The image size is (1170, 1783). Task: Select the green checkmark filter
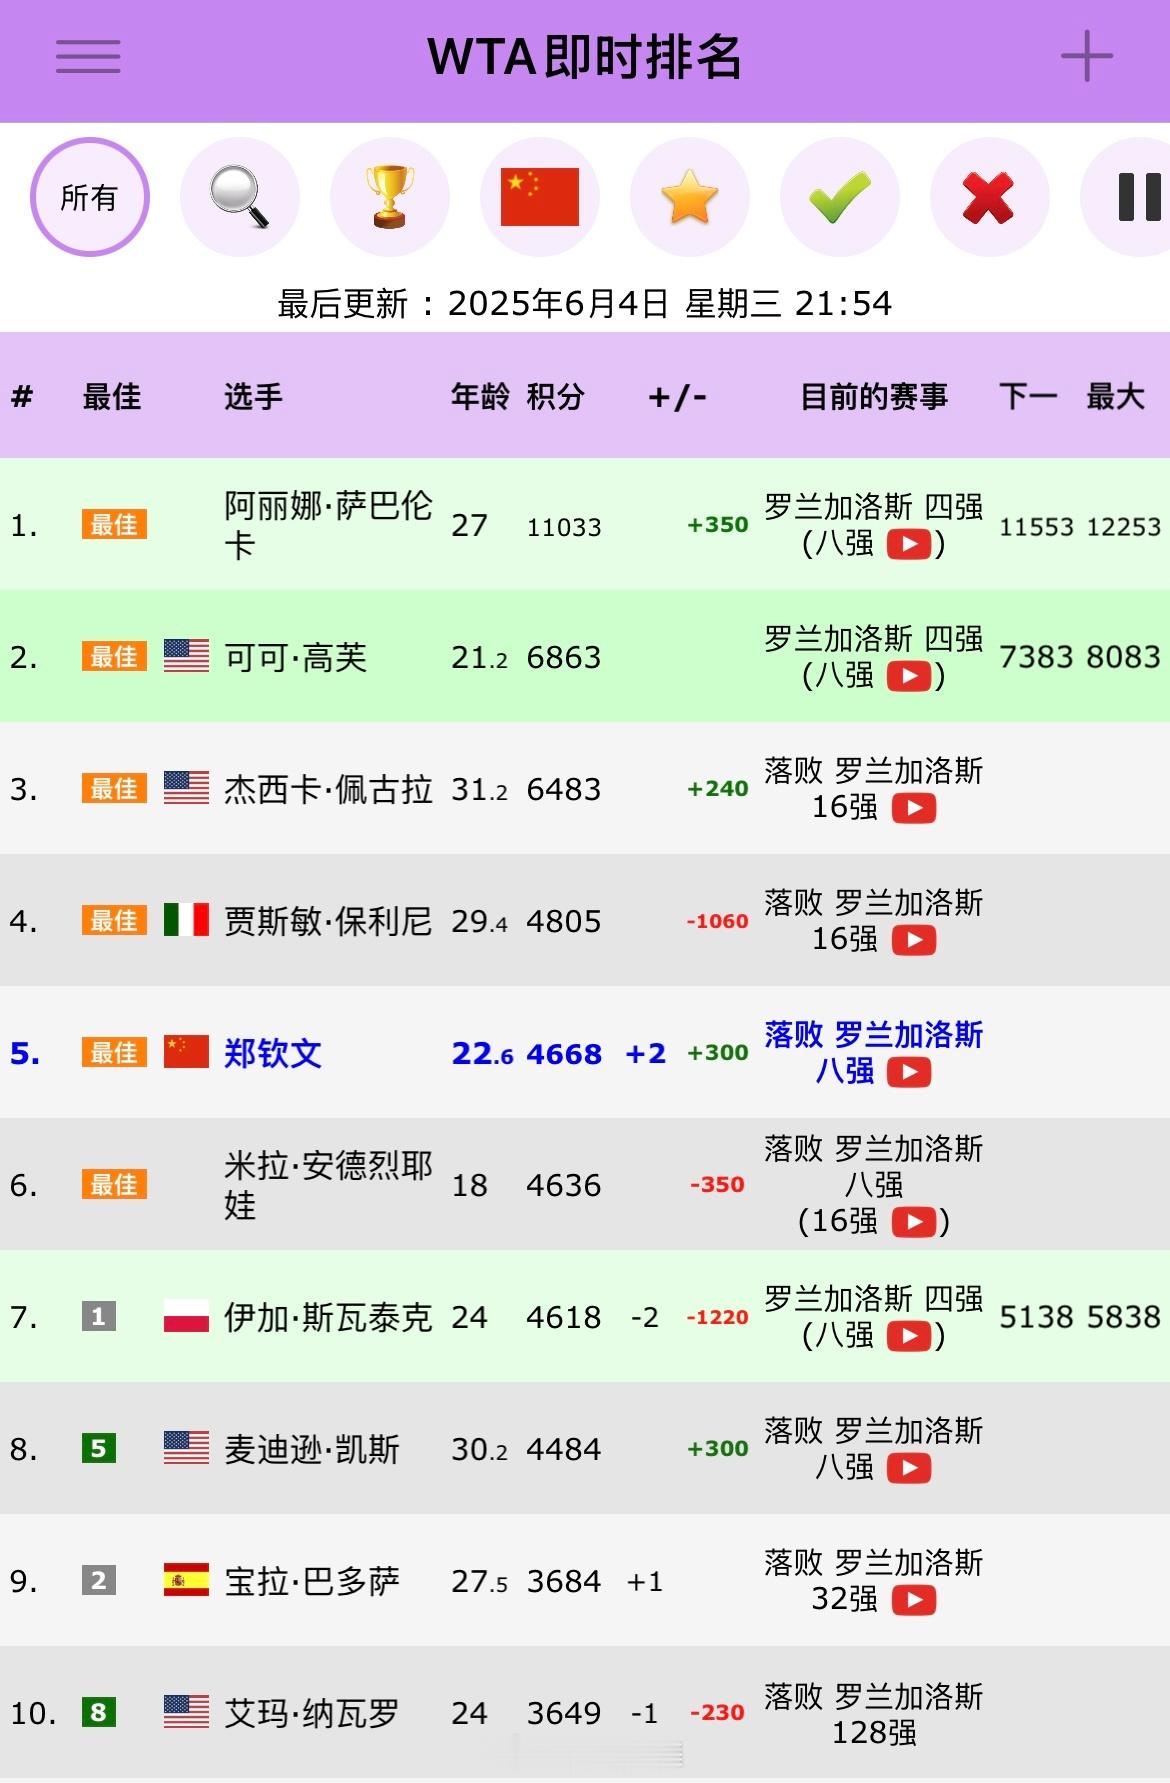[x=840, y=197]
